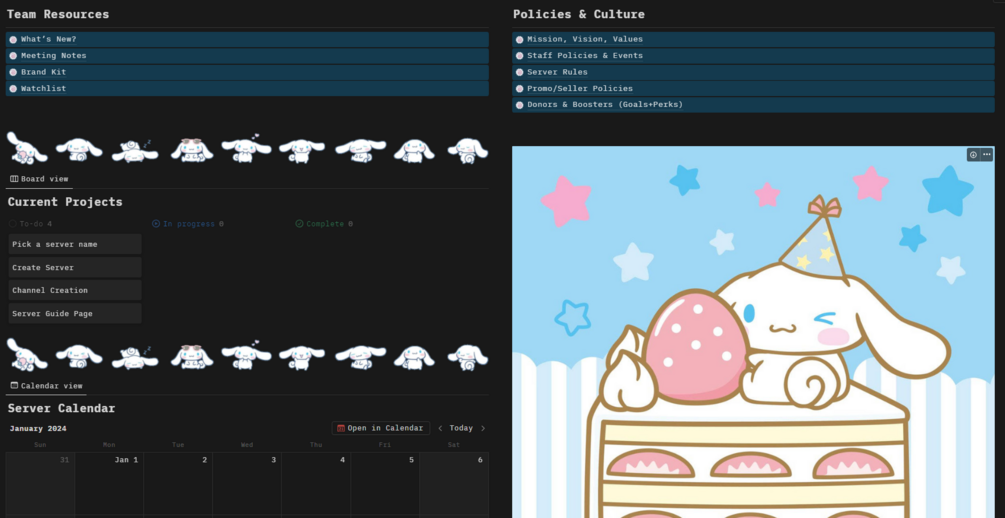
Task: Jump to Today in Server Calendar
Action: (x=461, y=428)
